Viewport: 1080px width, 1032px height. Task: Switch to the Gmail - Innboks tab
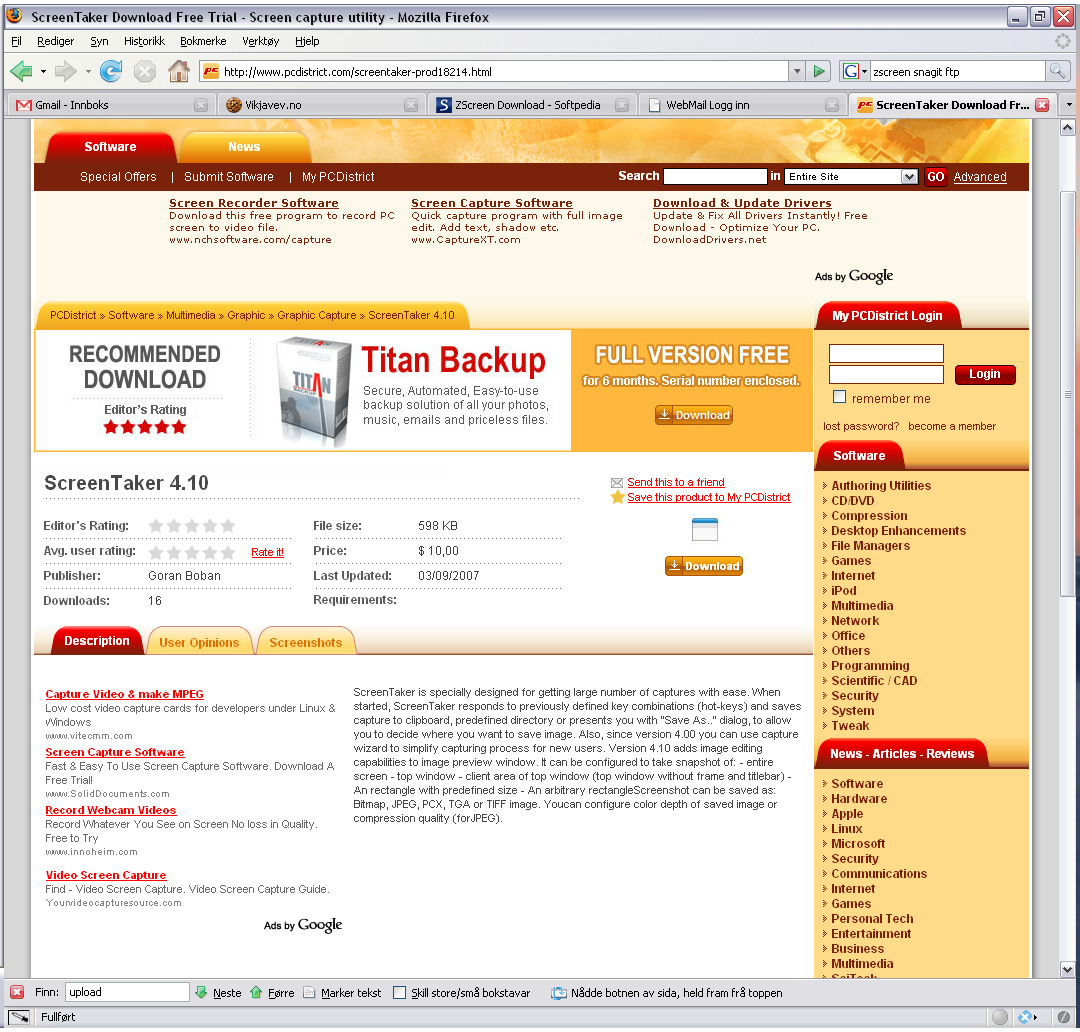[x=110, y=105]
